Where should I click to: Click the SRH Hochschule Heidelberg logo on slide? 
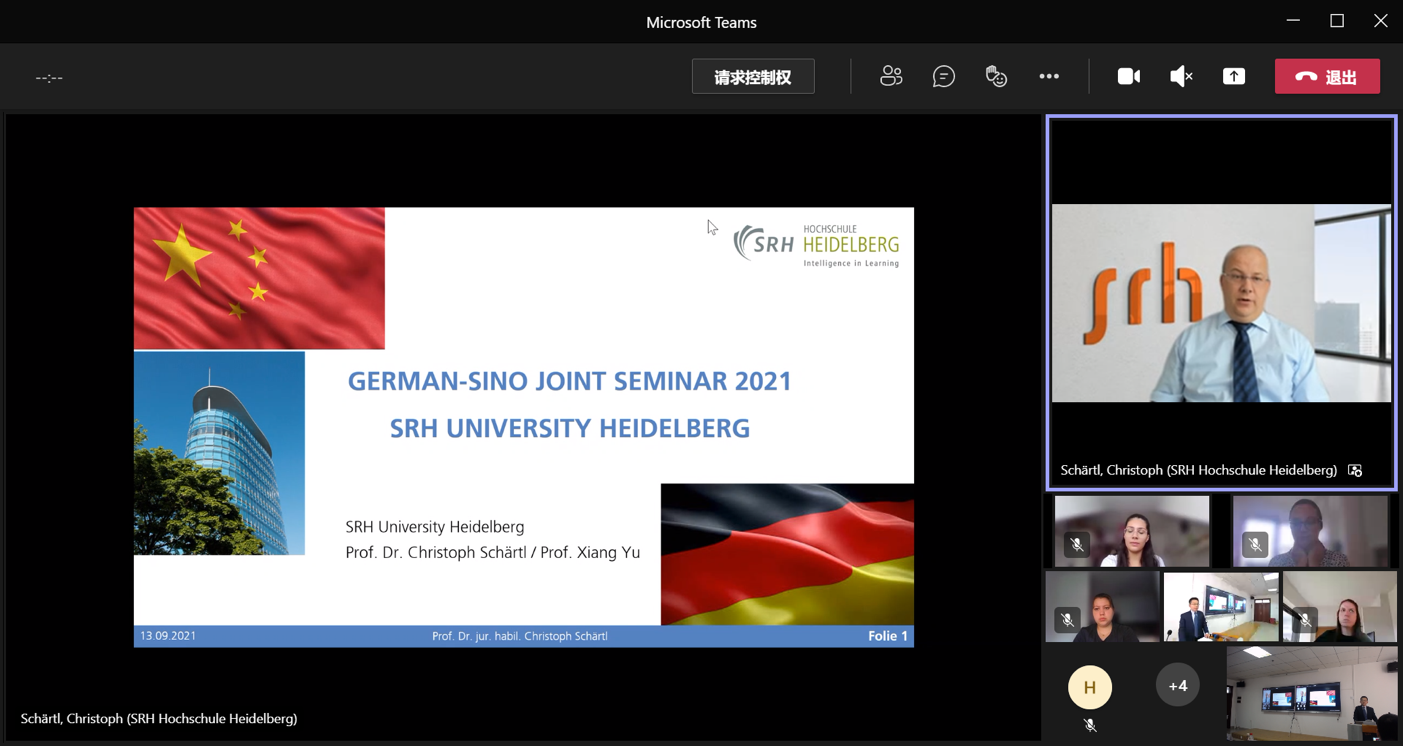click(816, 245)
